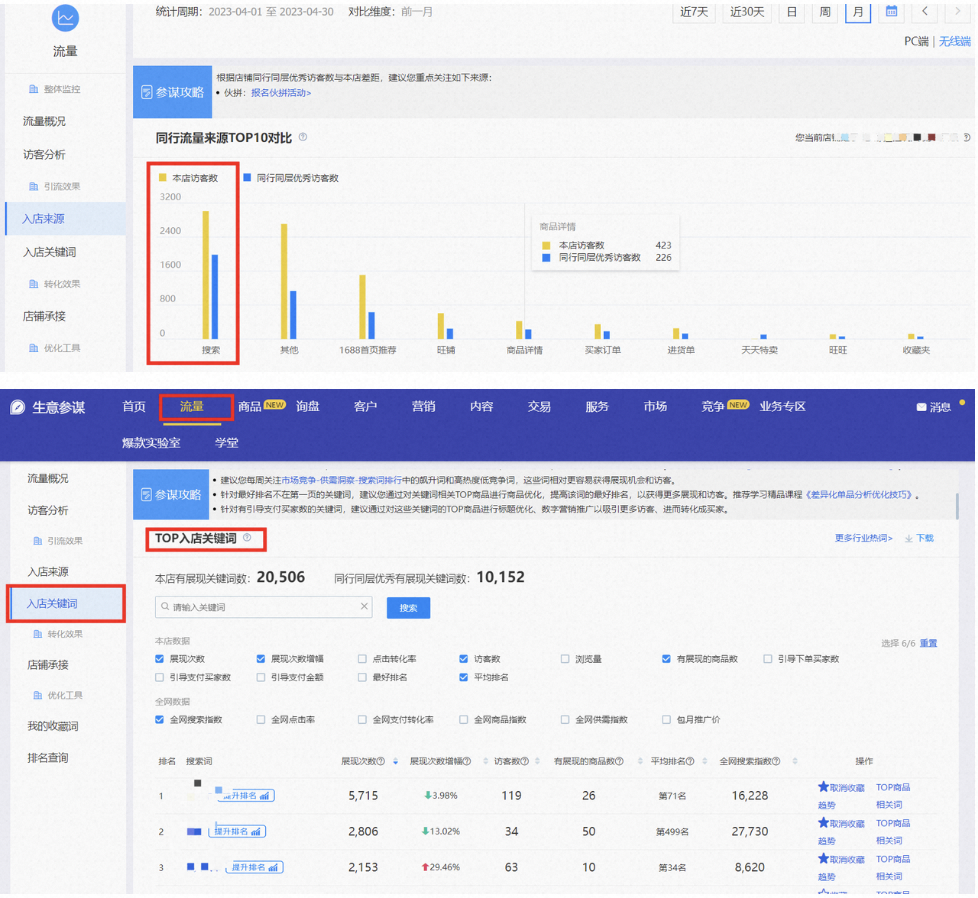Click the previous period arrow button
The image size is (978, 898).
click(926, 12)
